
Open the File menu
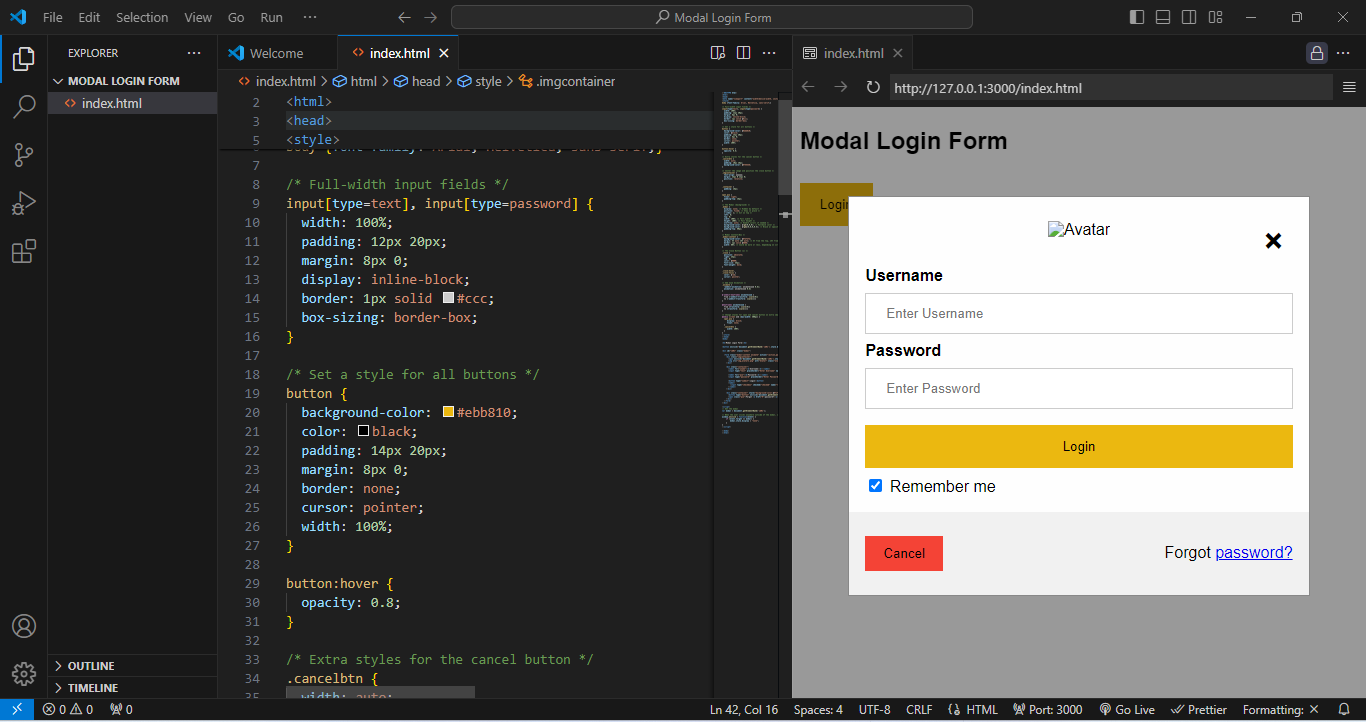(53, 17)
